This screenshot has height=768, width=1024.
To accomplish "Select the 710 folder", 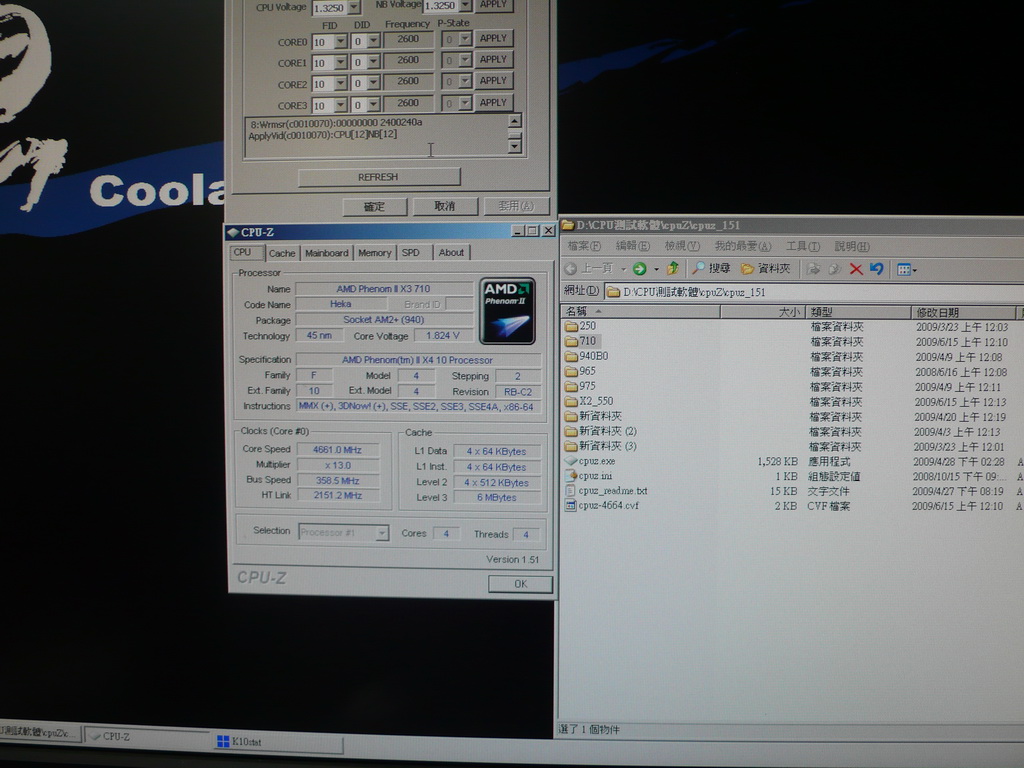I will (580, 341).
